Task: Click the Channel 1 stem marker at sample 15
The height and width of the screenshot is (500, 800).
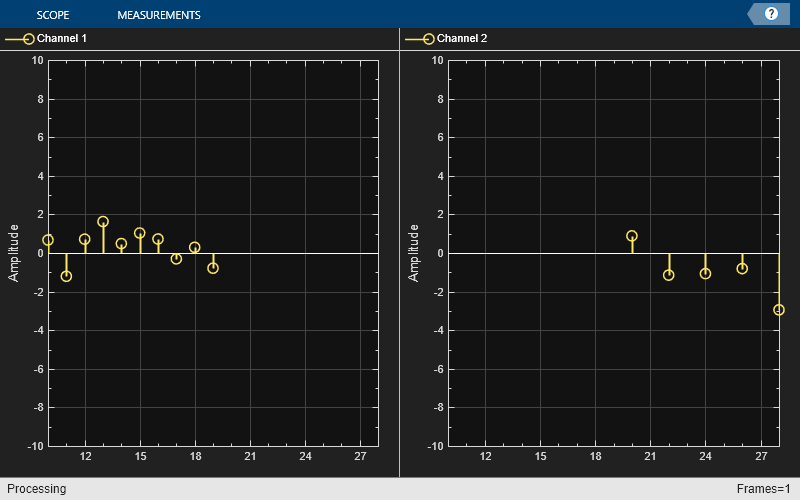Action: [x=140, y=233]
